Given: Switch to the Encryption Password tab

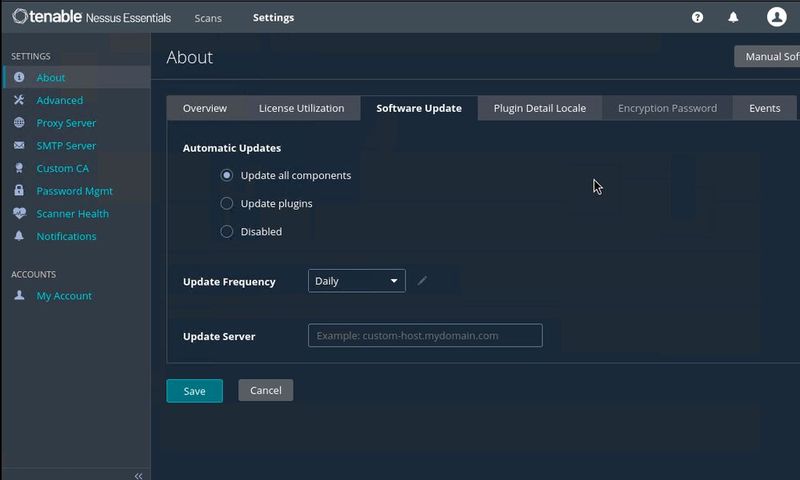Looking at the screenshot, I should (667, 108).
